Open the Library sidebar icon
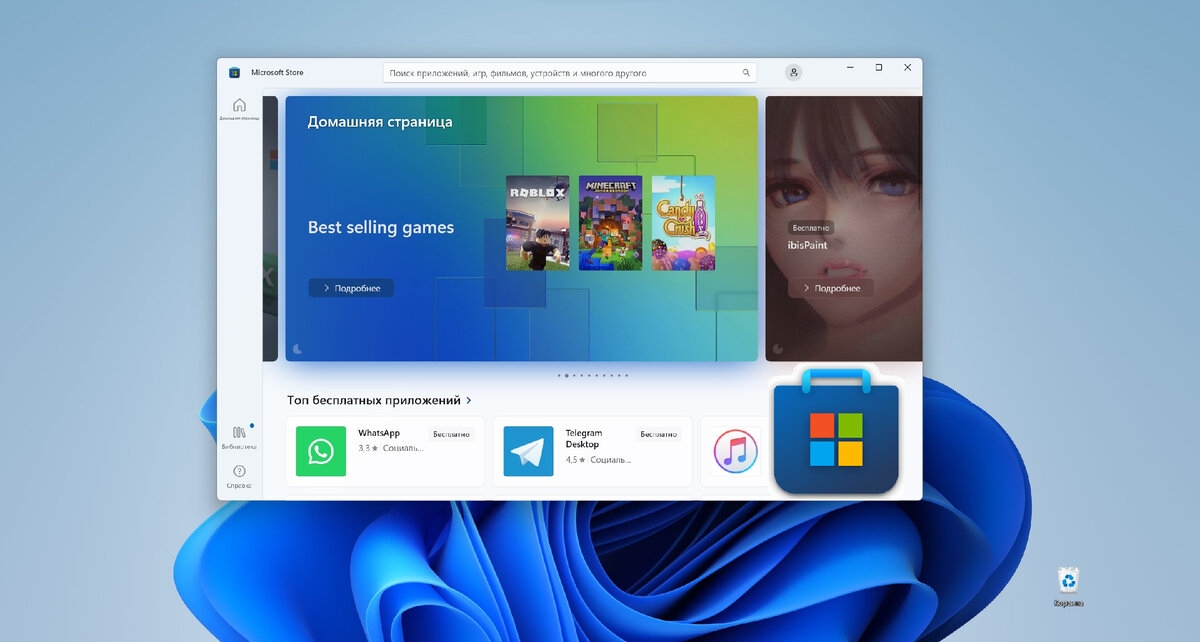This screenshot has width=1200, height=642. pos(239,432)
